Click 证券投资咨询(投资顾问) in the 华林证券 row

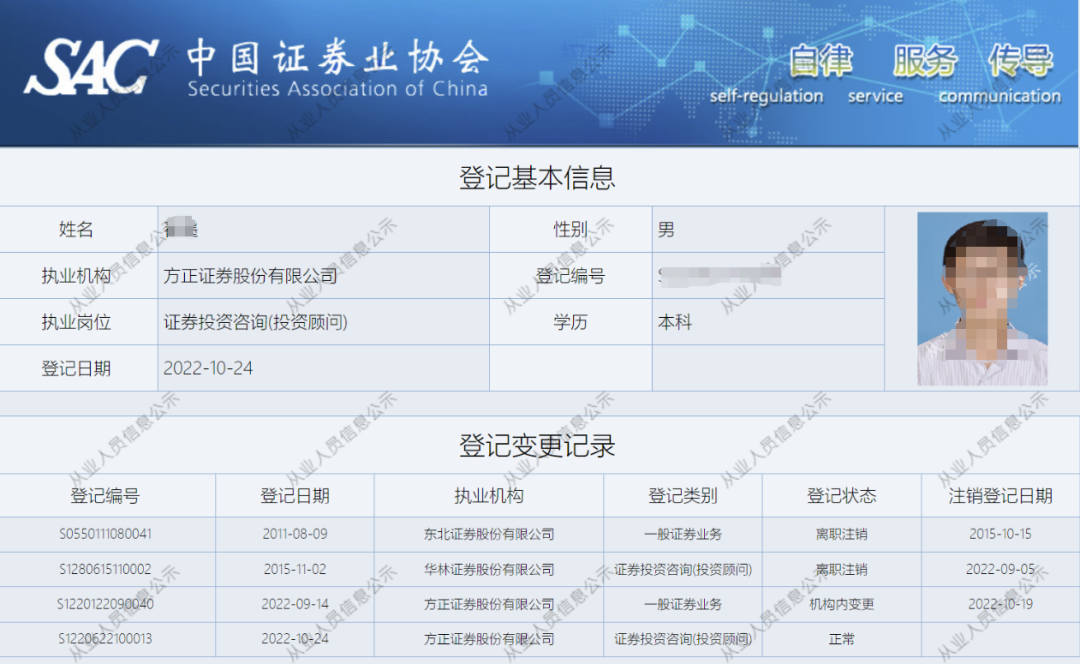click(x=683, y=570)
